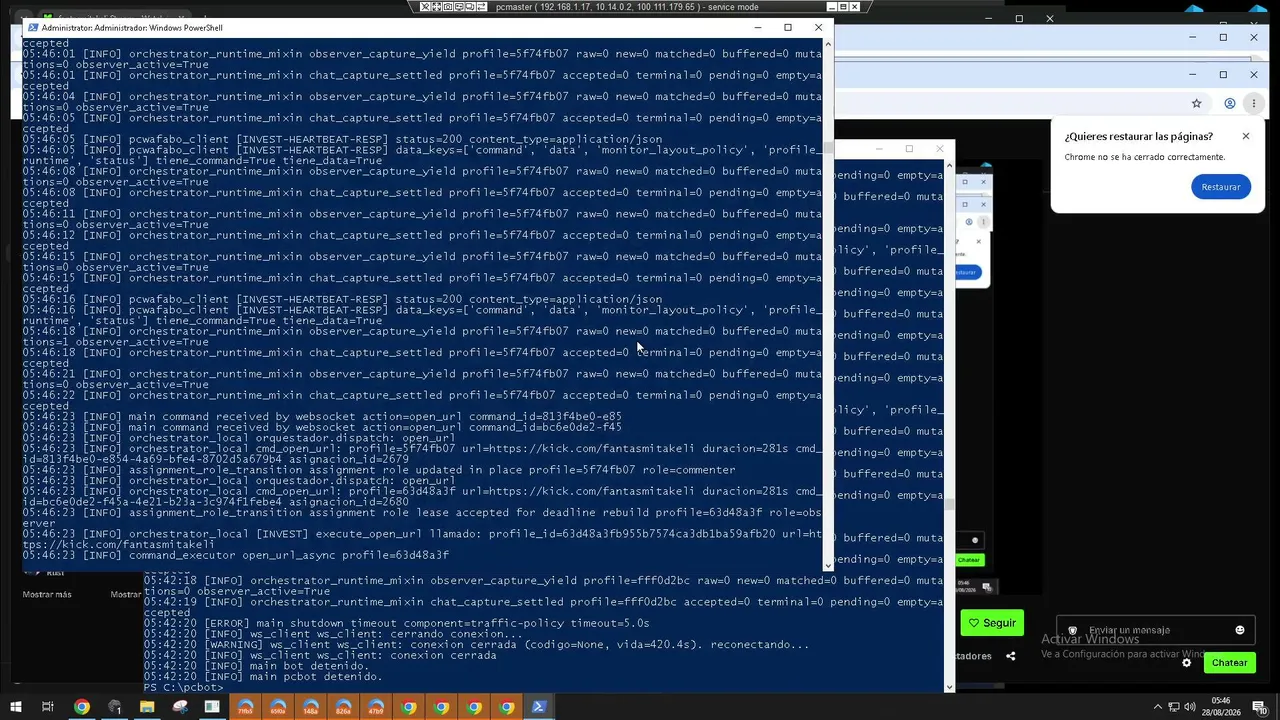Click the front PowerShell window title text
This screenshot has width=1280, height=720.
point(132,28)
